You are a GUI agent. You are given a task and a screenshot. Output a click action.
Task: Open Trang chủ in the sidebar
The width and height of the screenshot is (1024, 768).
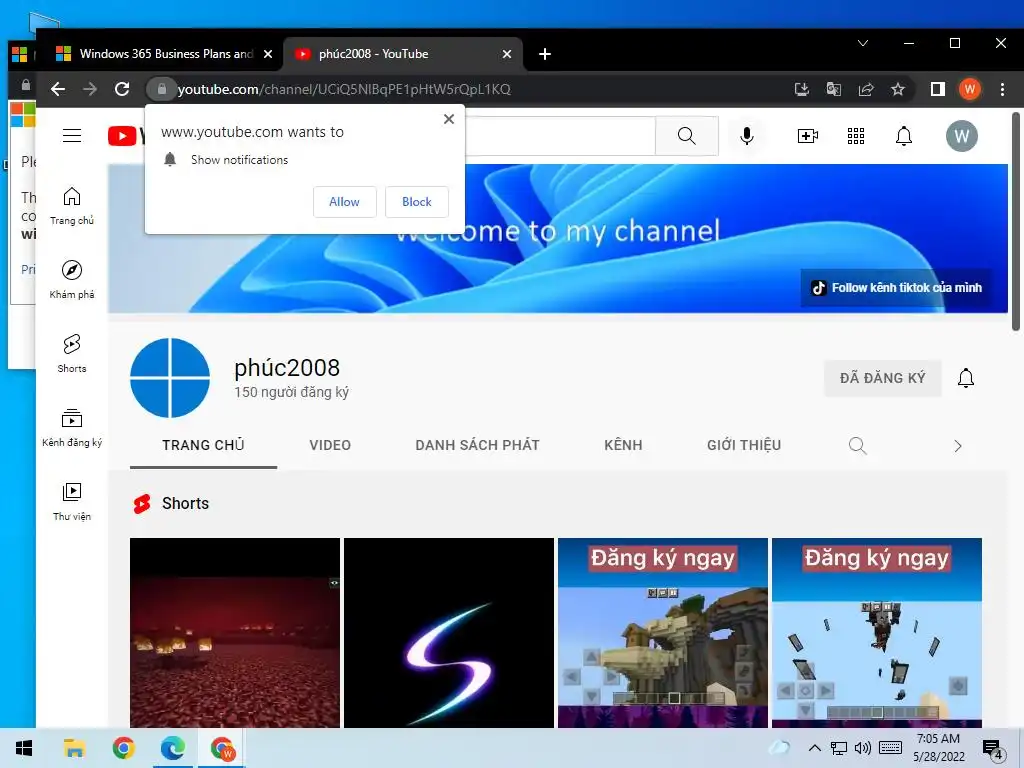[72, 206]
